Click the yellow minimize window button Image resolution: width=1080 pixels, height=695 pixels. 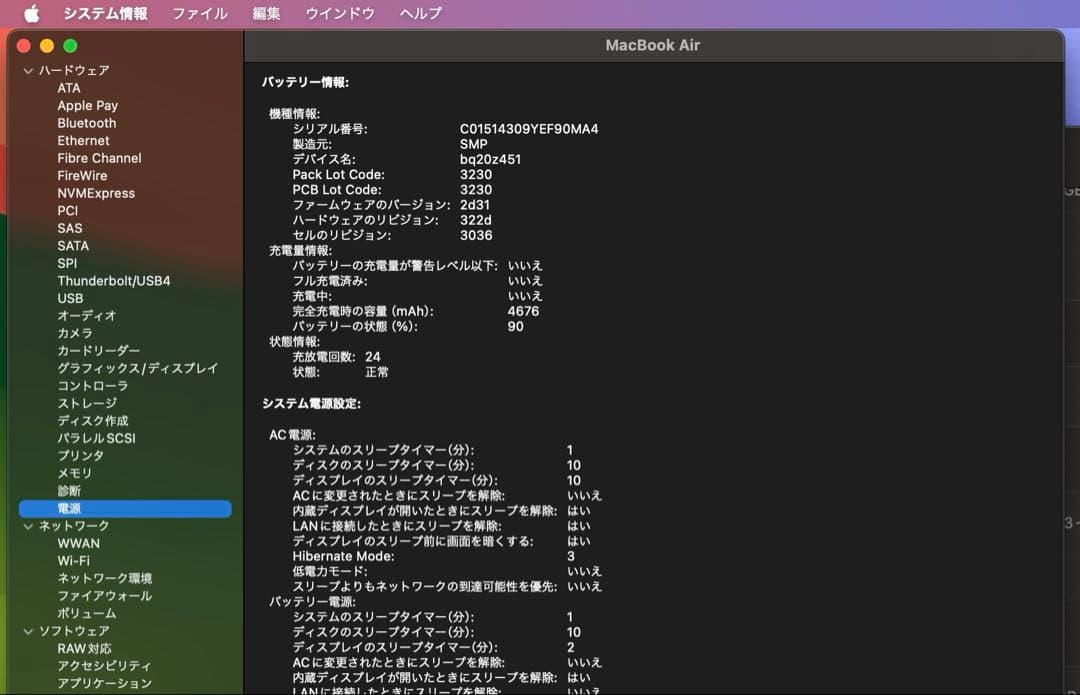coord(47,46)
